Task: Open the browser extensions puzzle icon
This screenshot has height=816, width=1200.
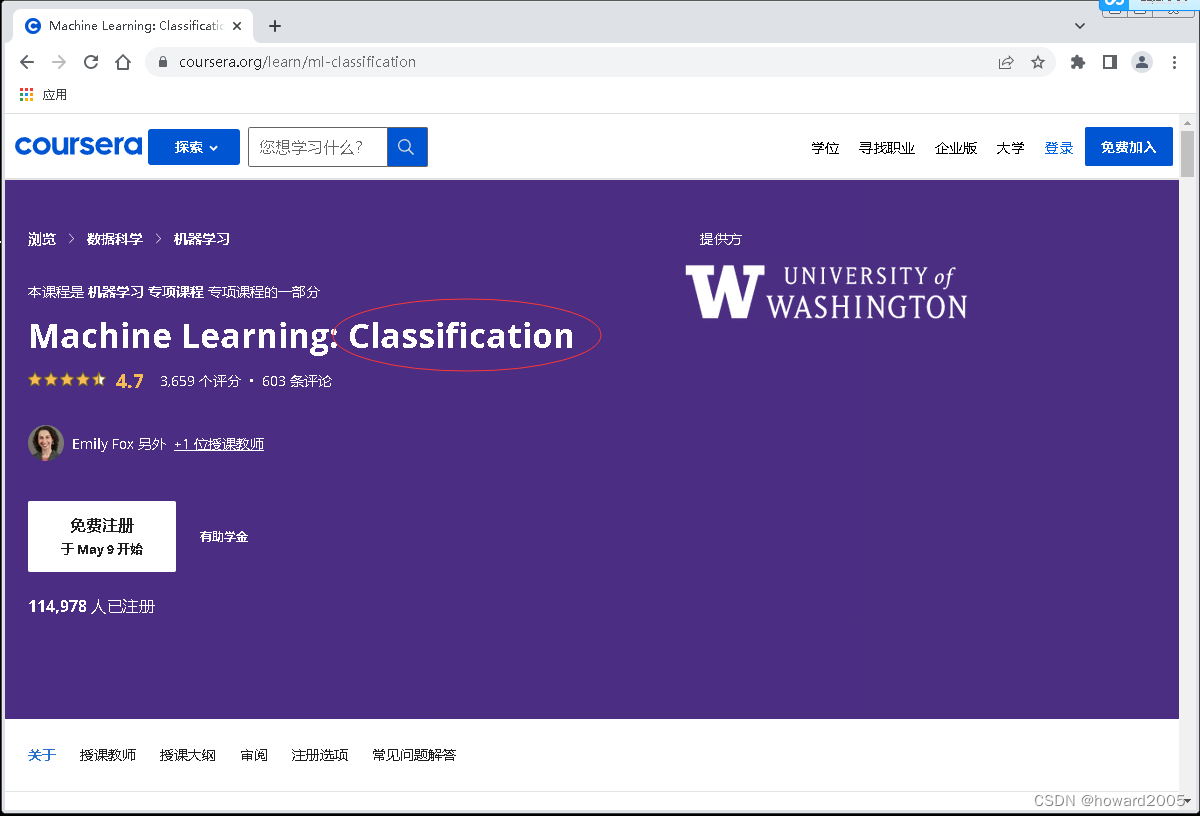Action: coord(1077,61)
